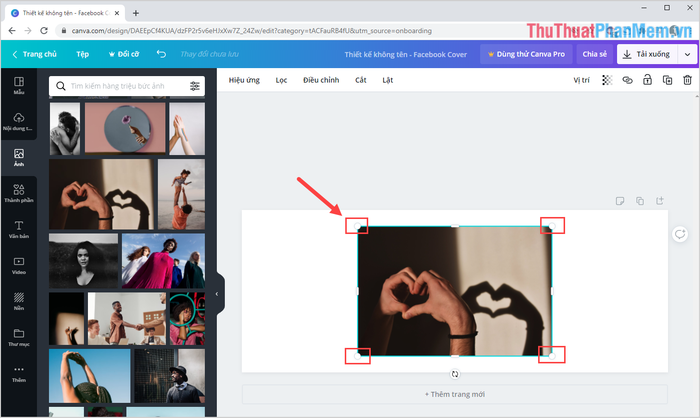The image size is (700, 418).
Task: Open a new browser tab
Action: click(x=136, y=13)
